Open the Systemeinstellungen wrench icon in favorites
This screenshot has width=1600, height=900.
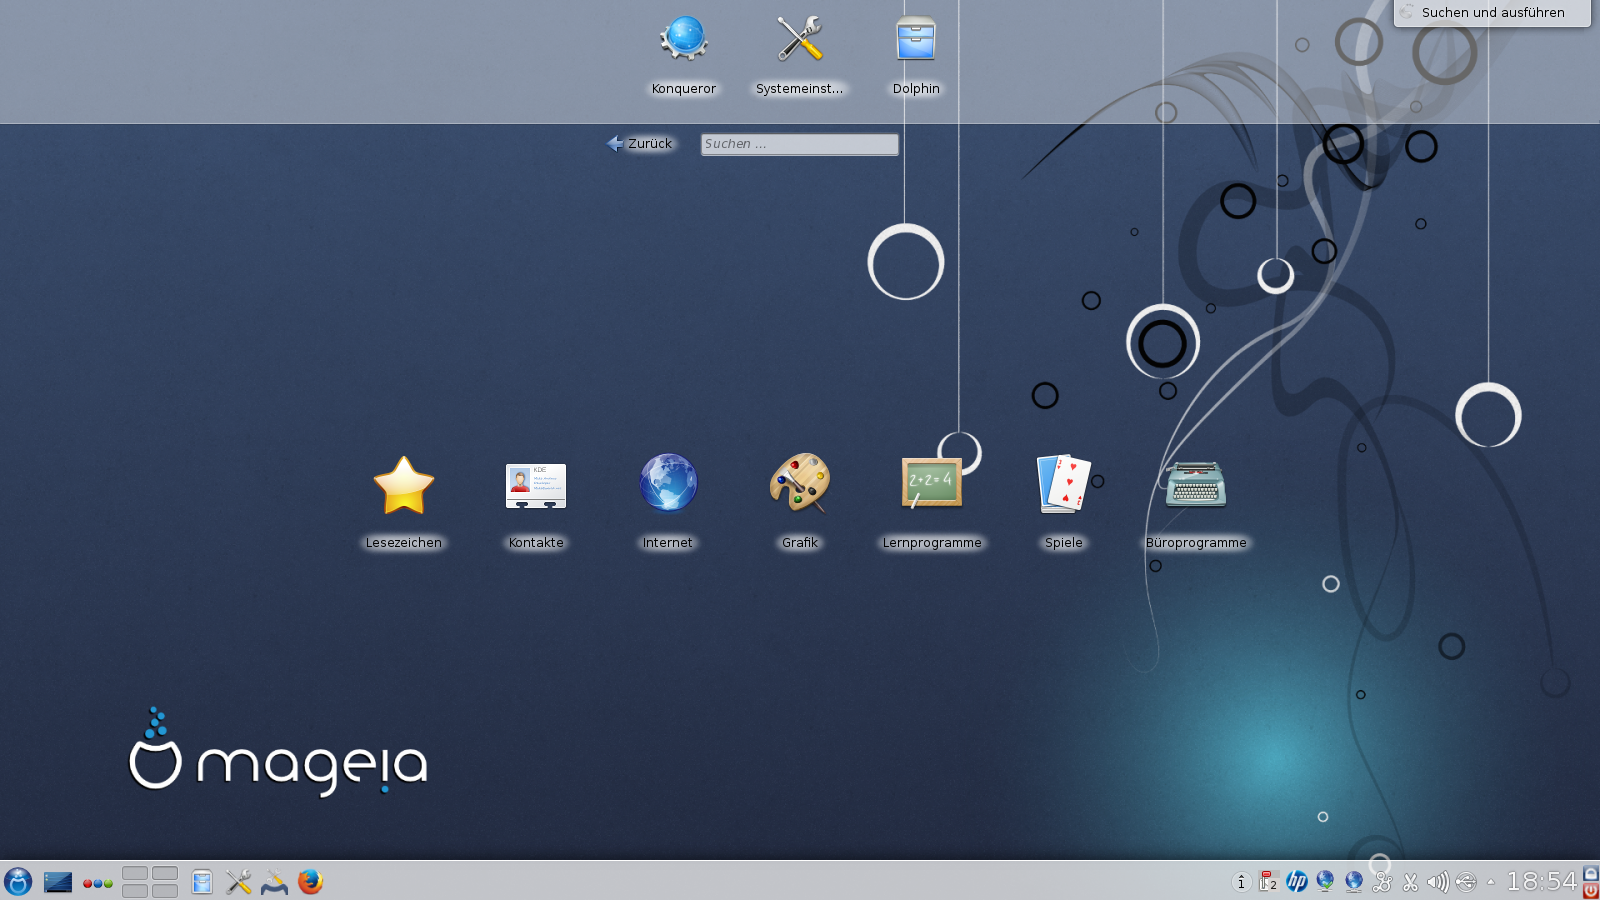coord(800,40)
